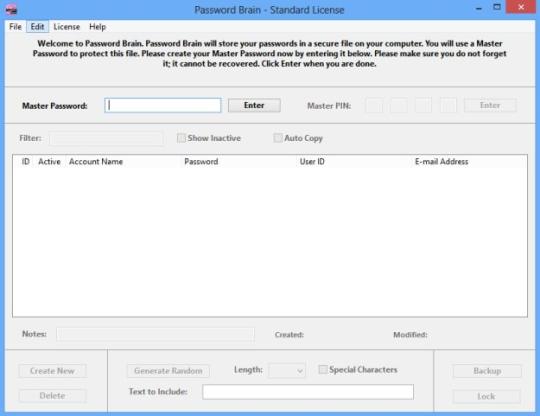
Task: Close the Password Brain window
Action: pos(521,7)
